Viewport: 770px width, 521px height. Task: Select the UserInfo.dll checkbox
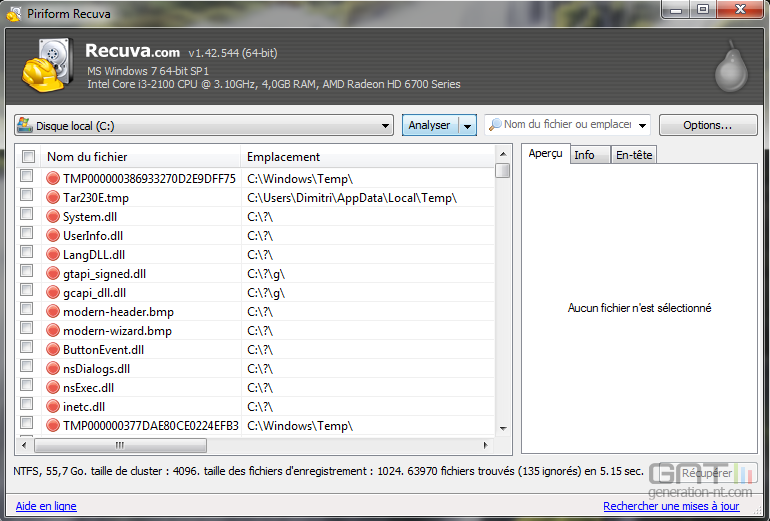27,233
